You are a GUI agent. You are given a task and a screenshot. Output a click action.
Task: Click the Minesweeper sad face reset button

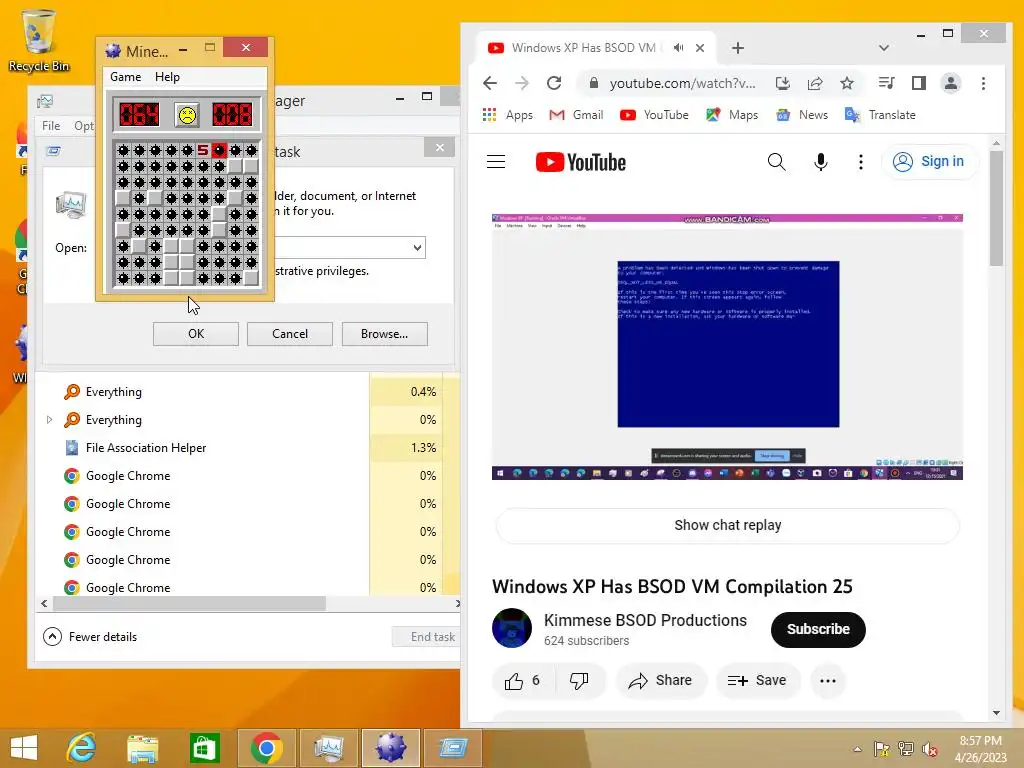(187, 115)
